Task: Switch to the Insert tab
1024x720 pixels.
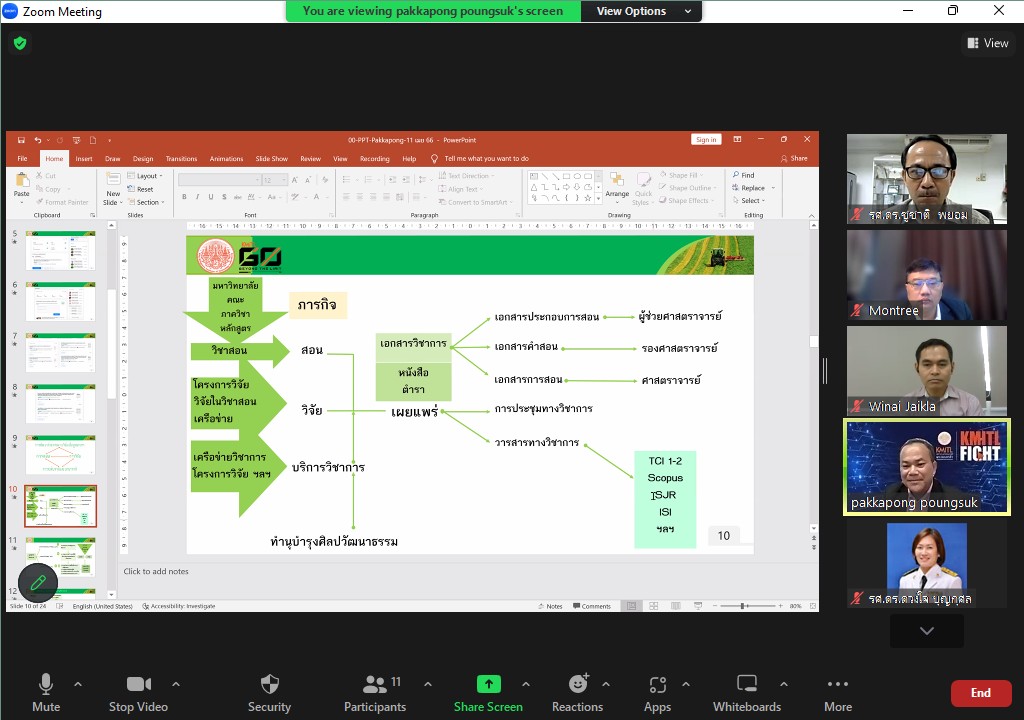Action: point(84,159)
